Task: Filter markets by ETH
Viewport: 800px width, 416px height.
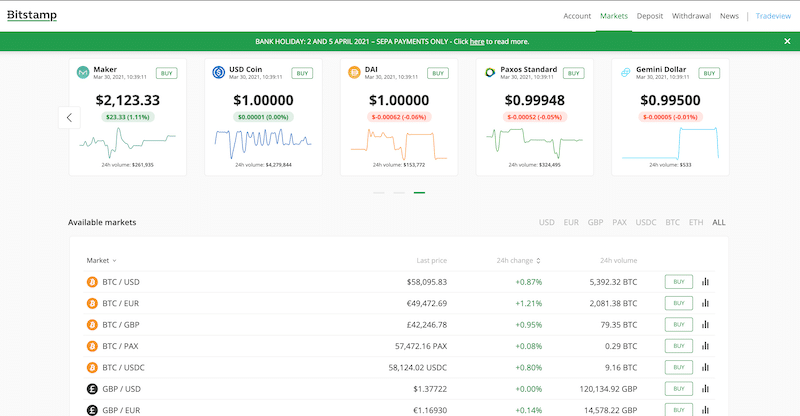Action: [696, 223]
